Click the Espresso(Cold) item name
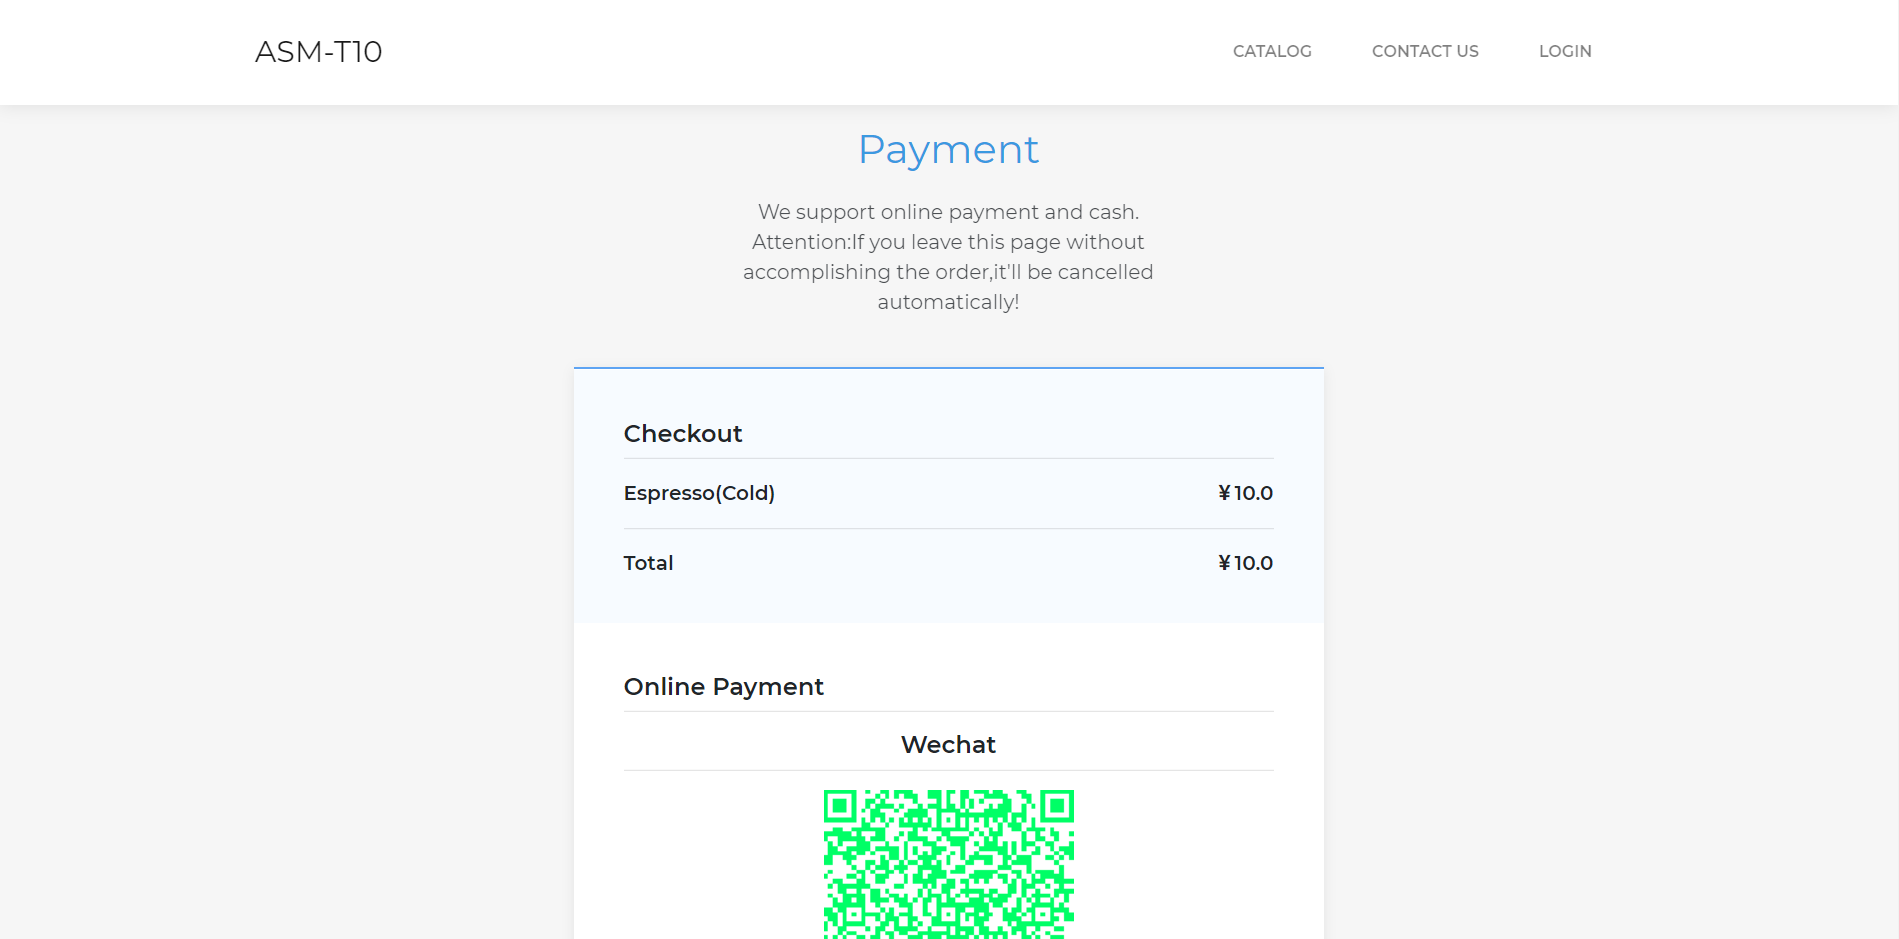 click(699, 493)
